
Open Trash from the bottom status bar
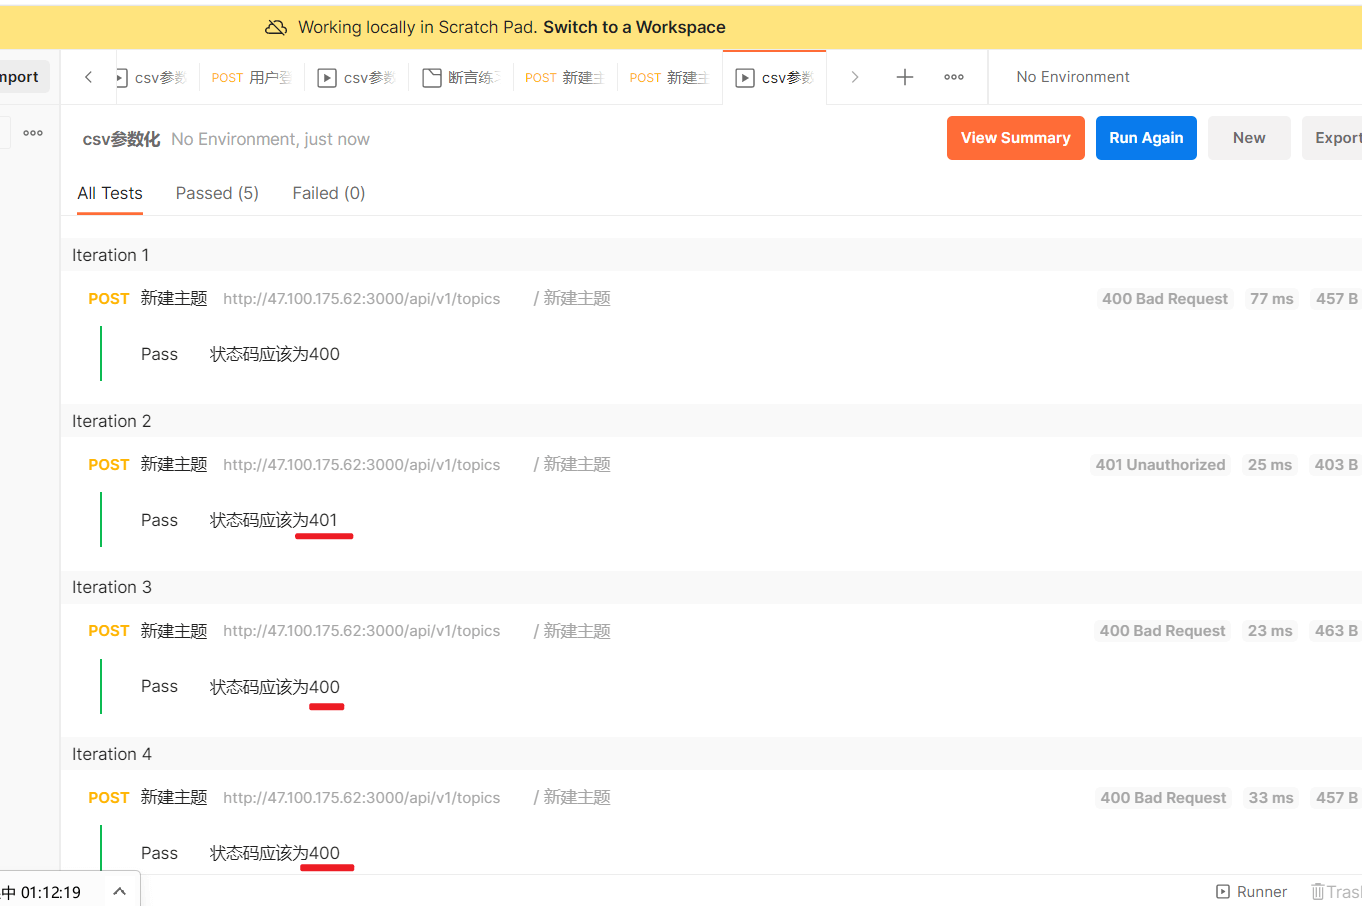(x=1336, y=891)
